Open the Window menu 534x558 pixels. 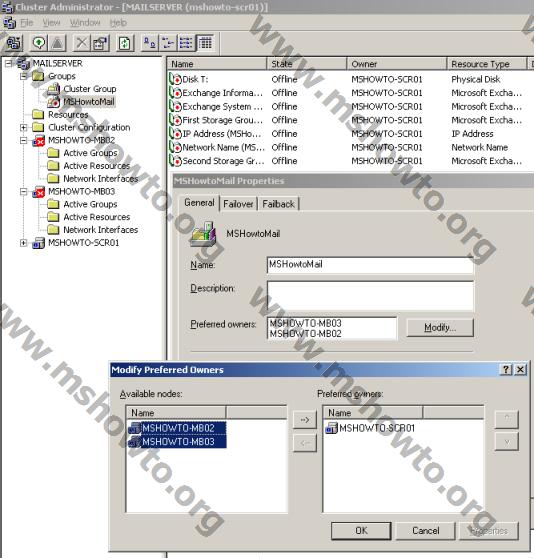tap(85, 23)
